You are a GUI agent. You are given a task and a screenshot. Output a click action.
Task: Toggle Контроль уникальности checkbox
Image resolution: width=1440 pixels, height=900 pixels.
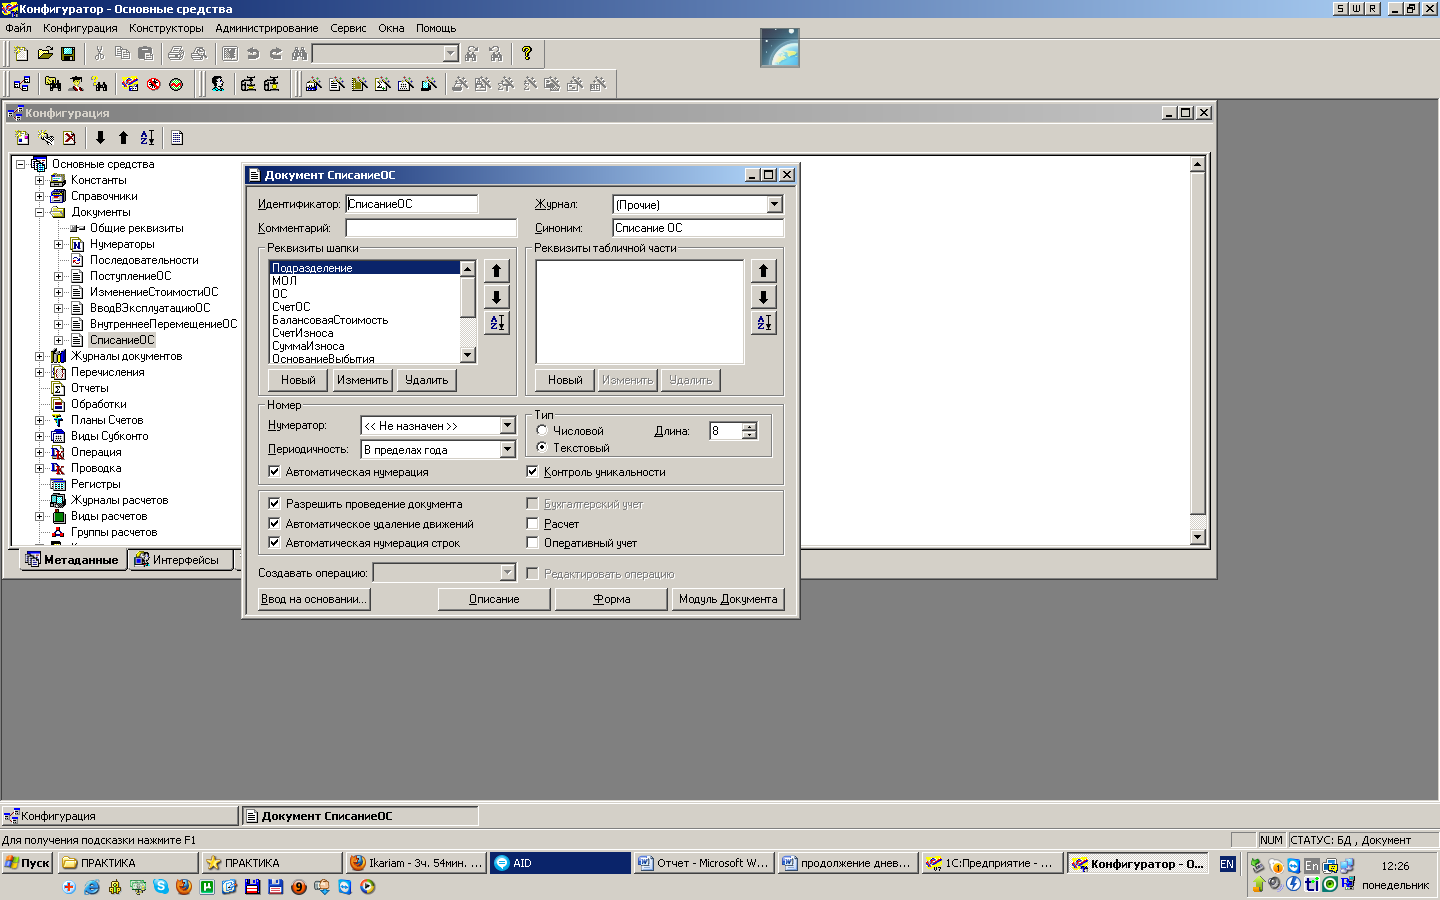pos(532,472)
